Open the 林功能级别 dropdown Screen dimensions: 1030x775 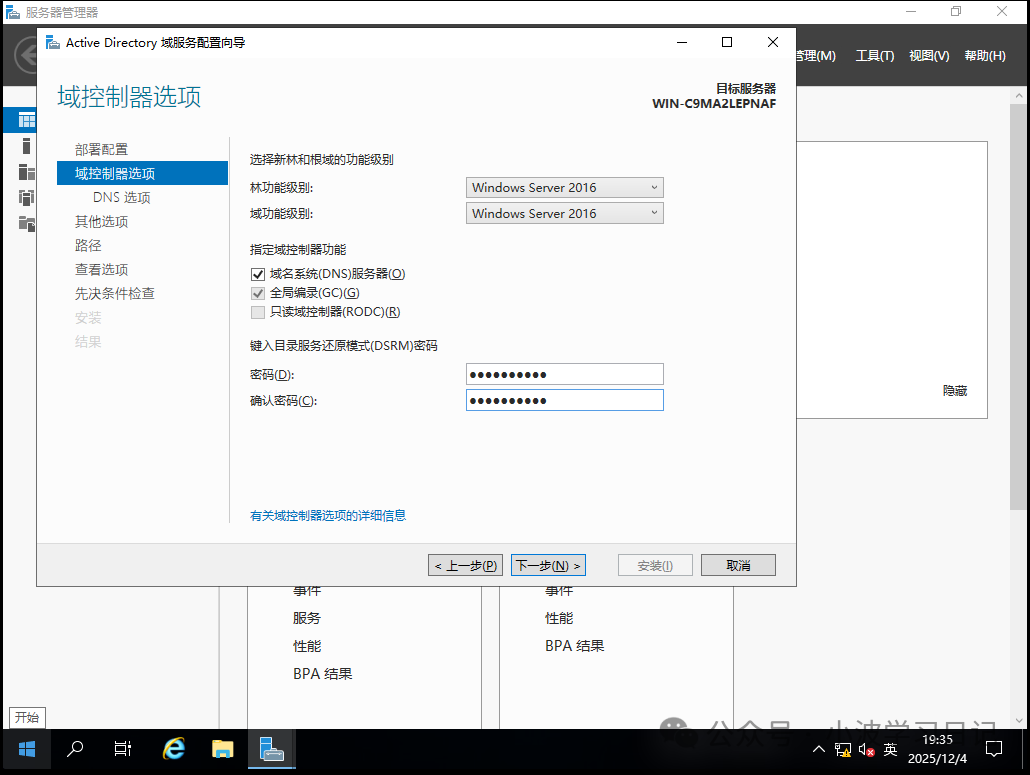click(x=564, y=187)
